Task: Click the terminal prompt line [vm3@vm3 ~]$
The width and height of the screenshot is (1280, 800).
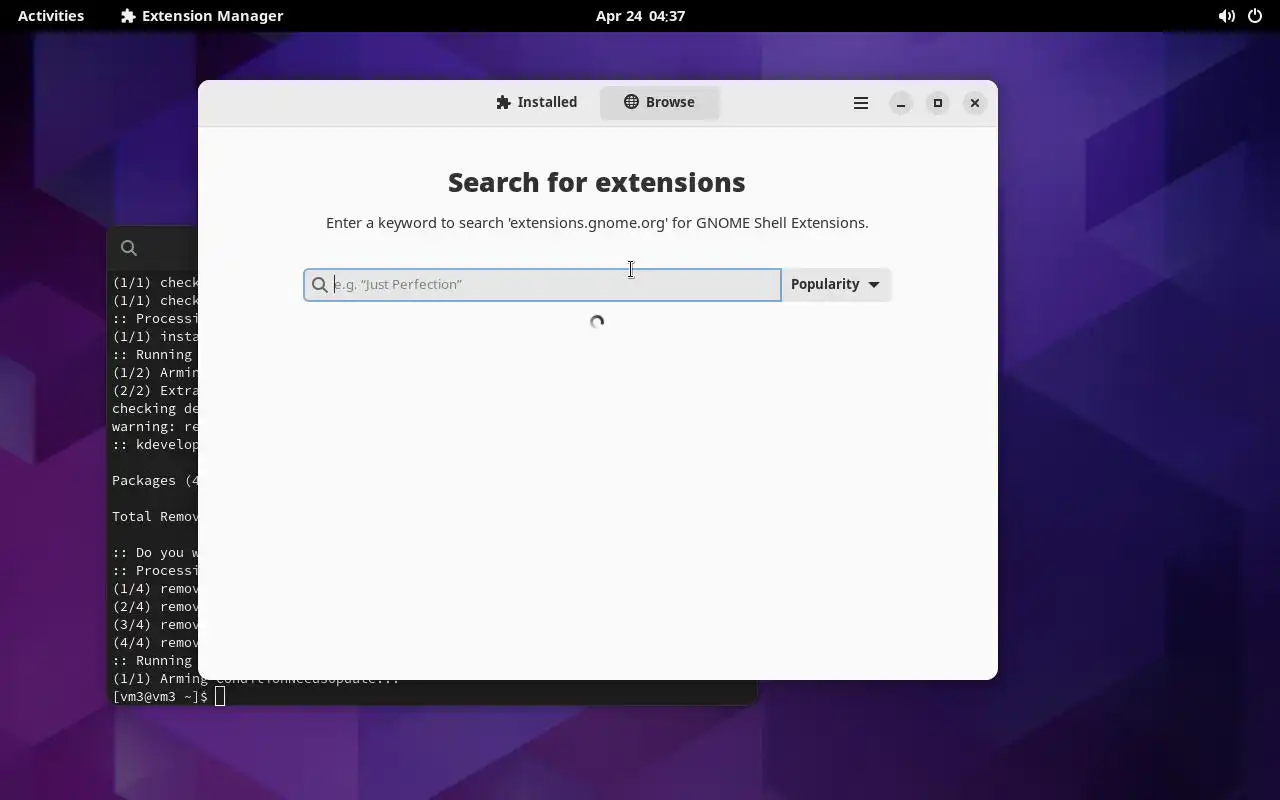Action: click(160, 696)
